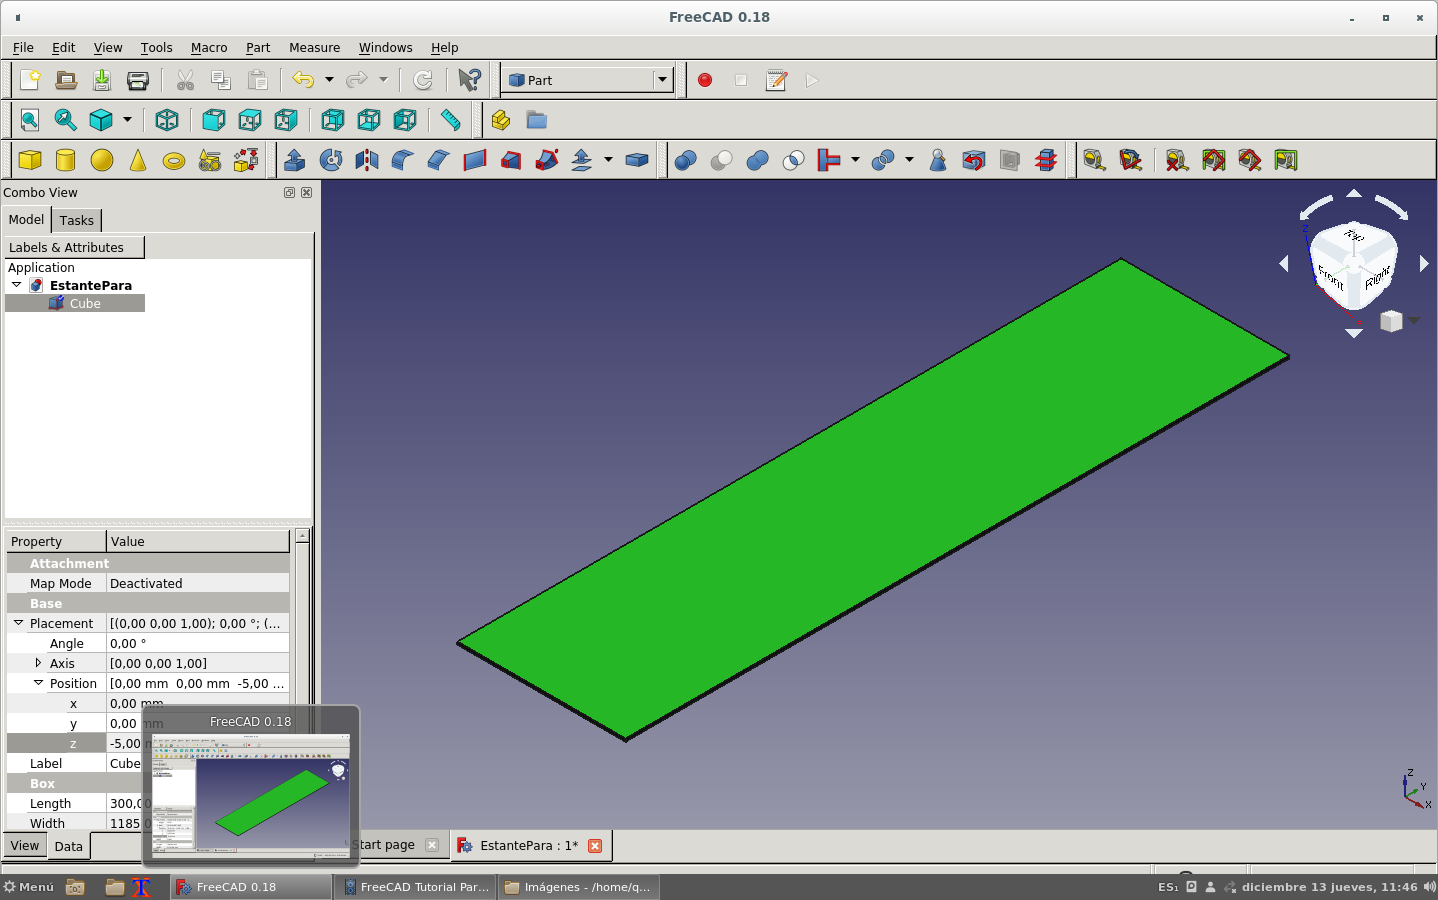
Task: Fit selection magnifier icon
Action: pyautogui.click(x=66, y=120)
